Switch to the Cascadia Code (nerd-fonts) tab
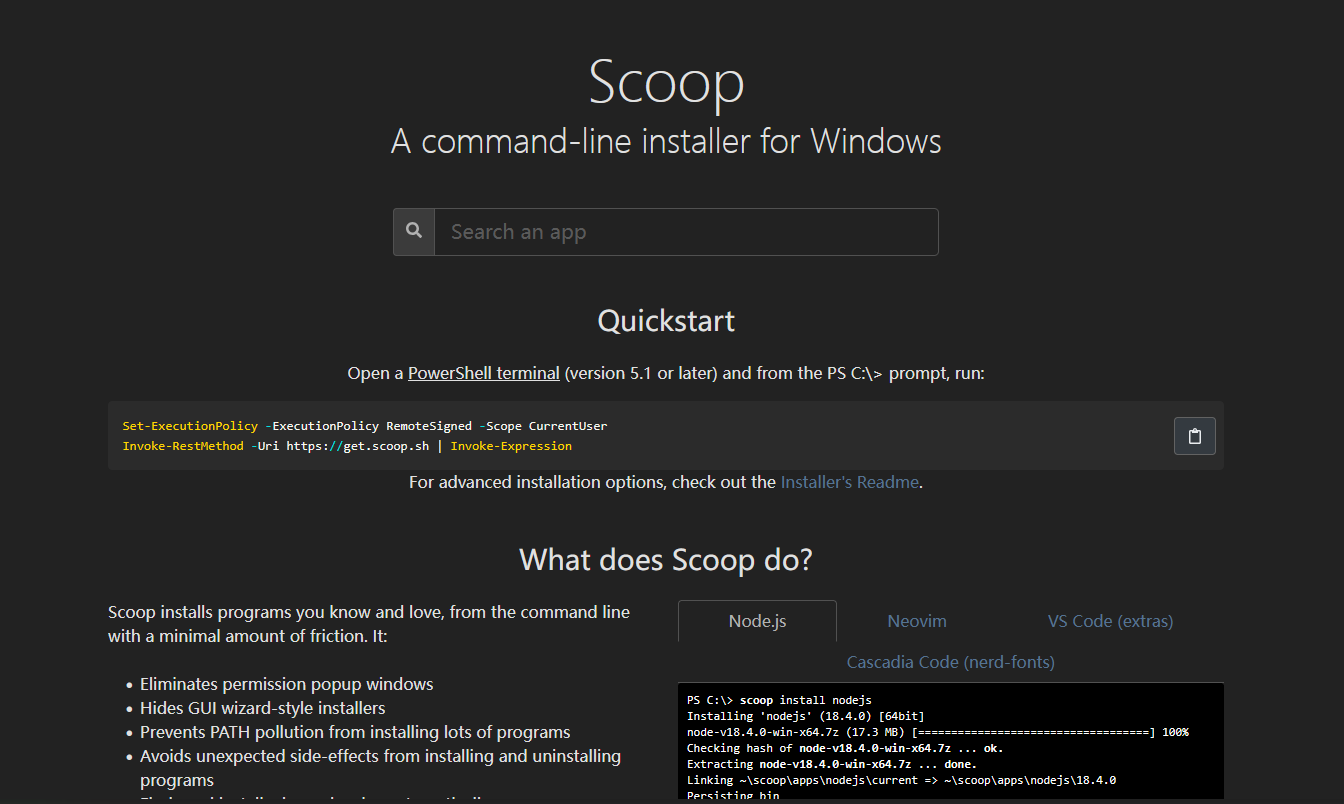The width and height of the screenshot is (1344, 804). (951, 662)
